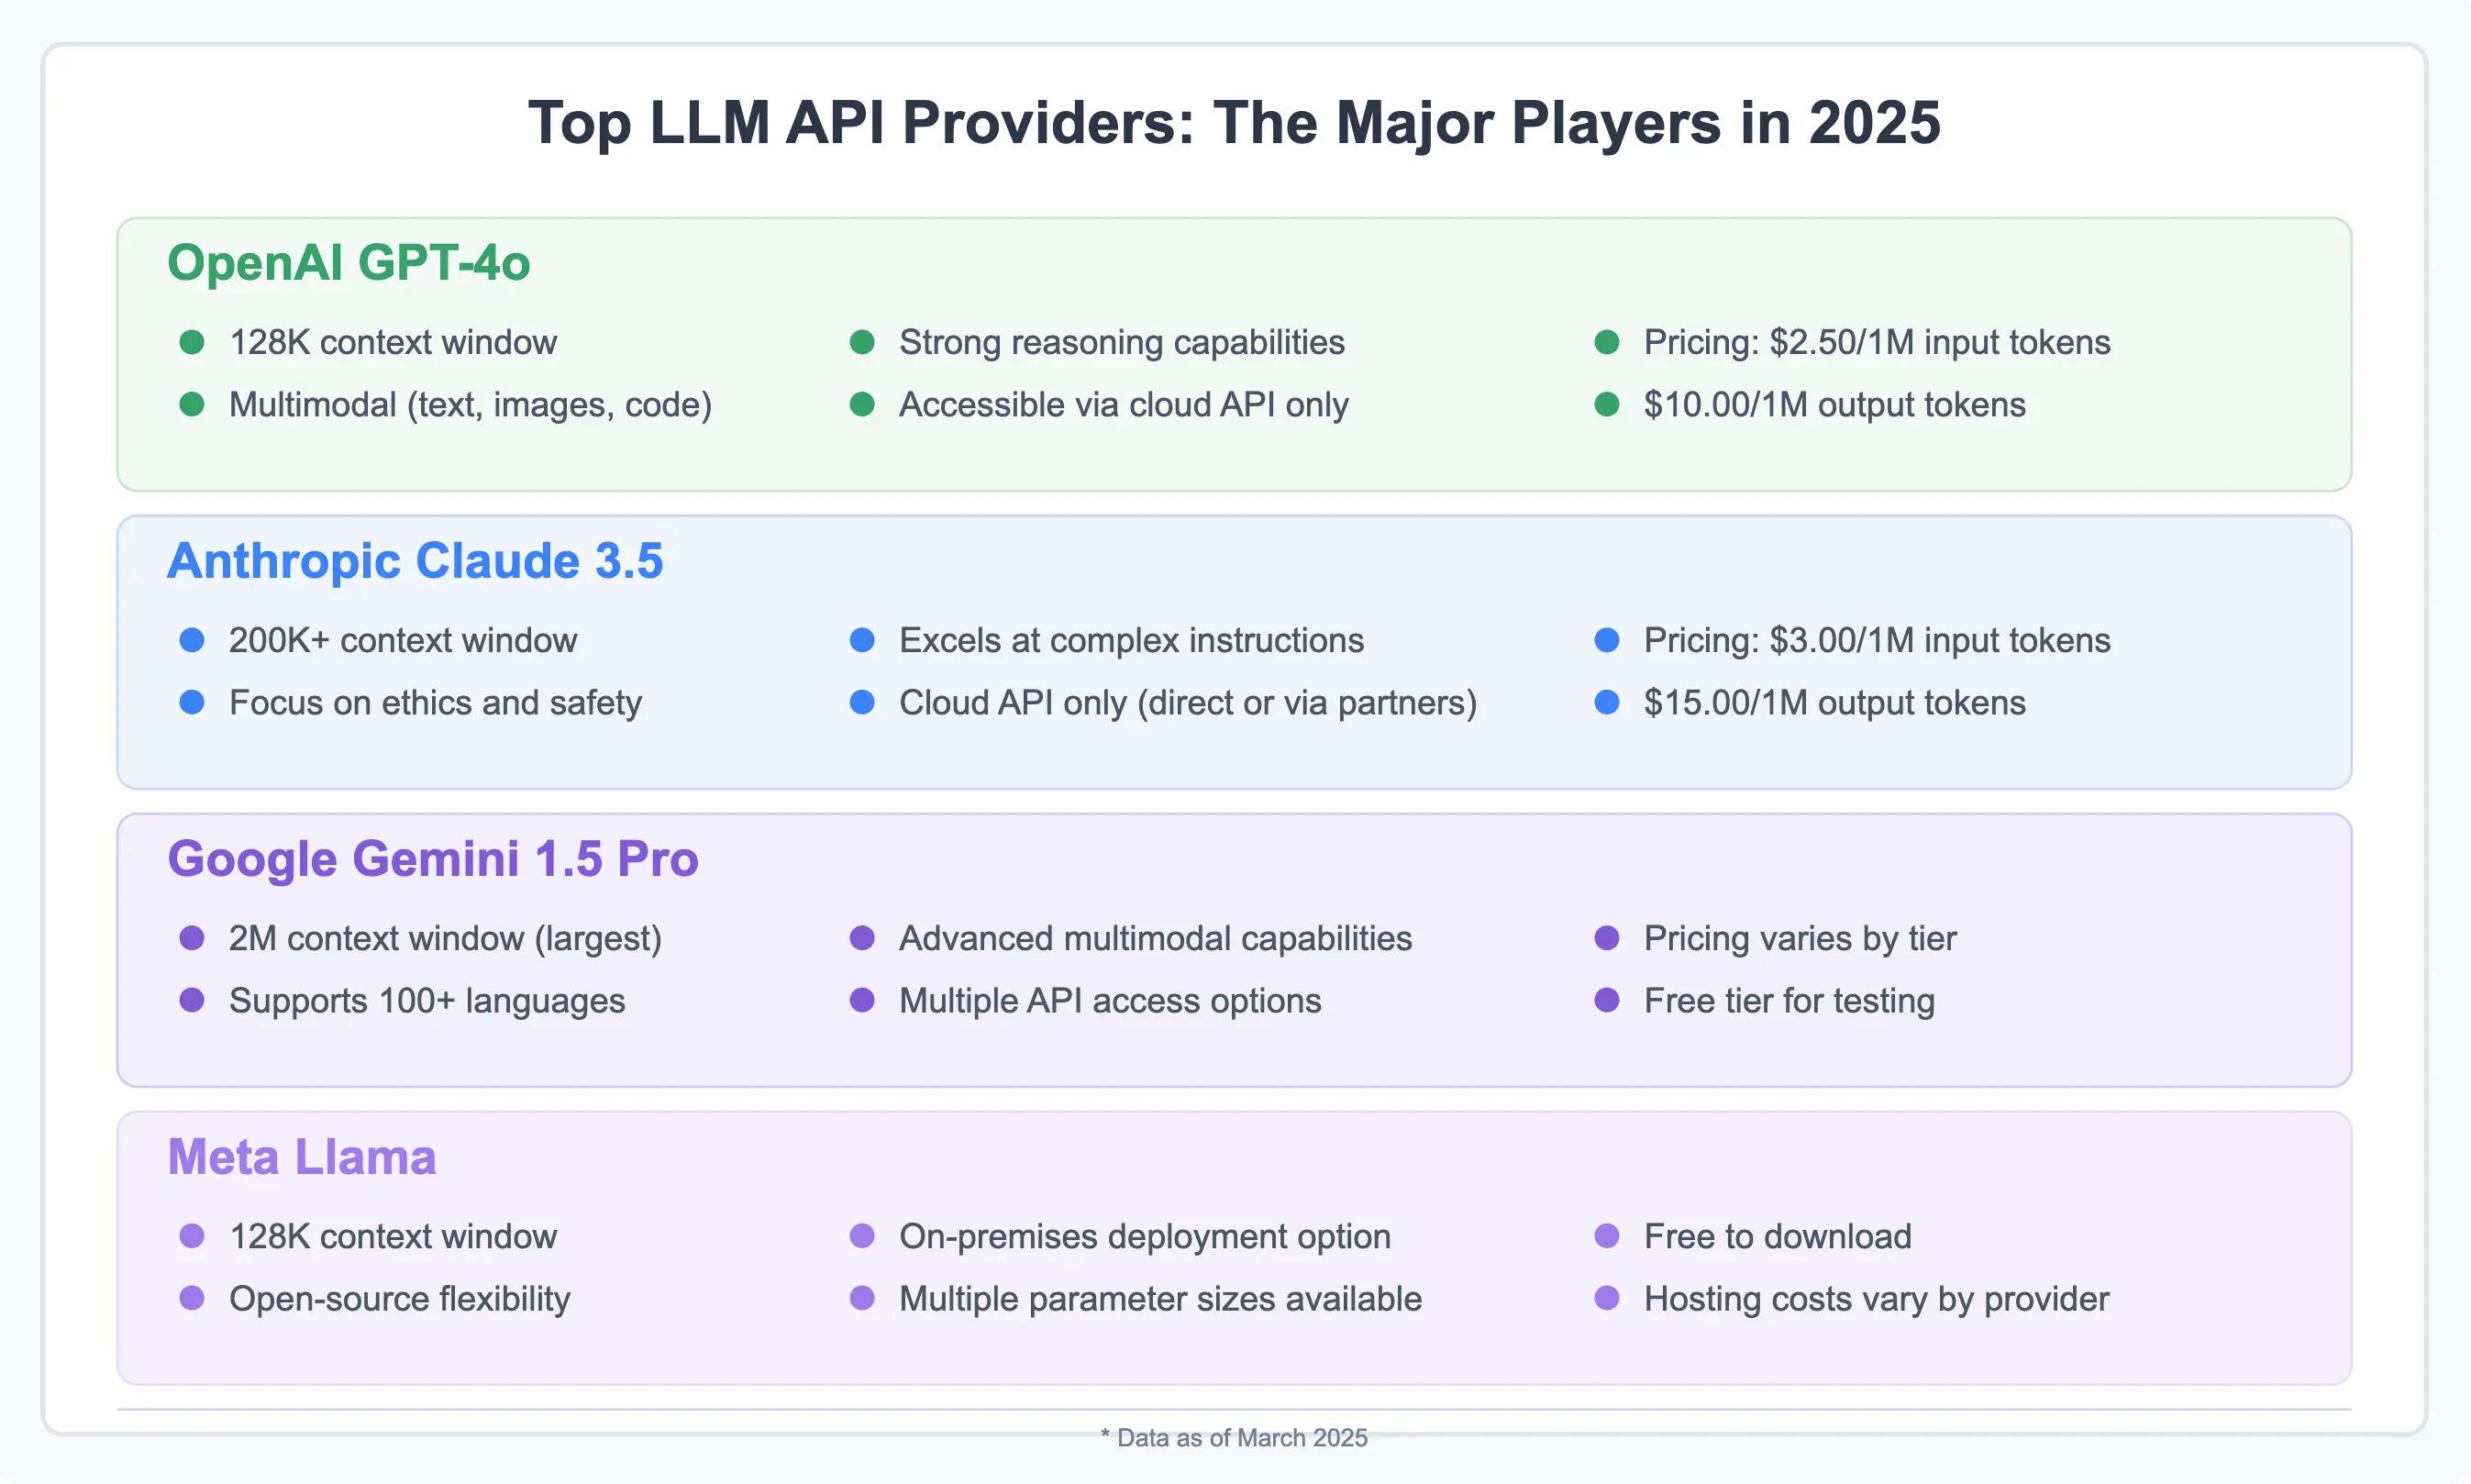Click "2M context window (largest)" text
Screen dimensions: 2471x1484
coord(445,938)
